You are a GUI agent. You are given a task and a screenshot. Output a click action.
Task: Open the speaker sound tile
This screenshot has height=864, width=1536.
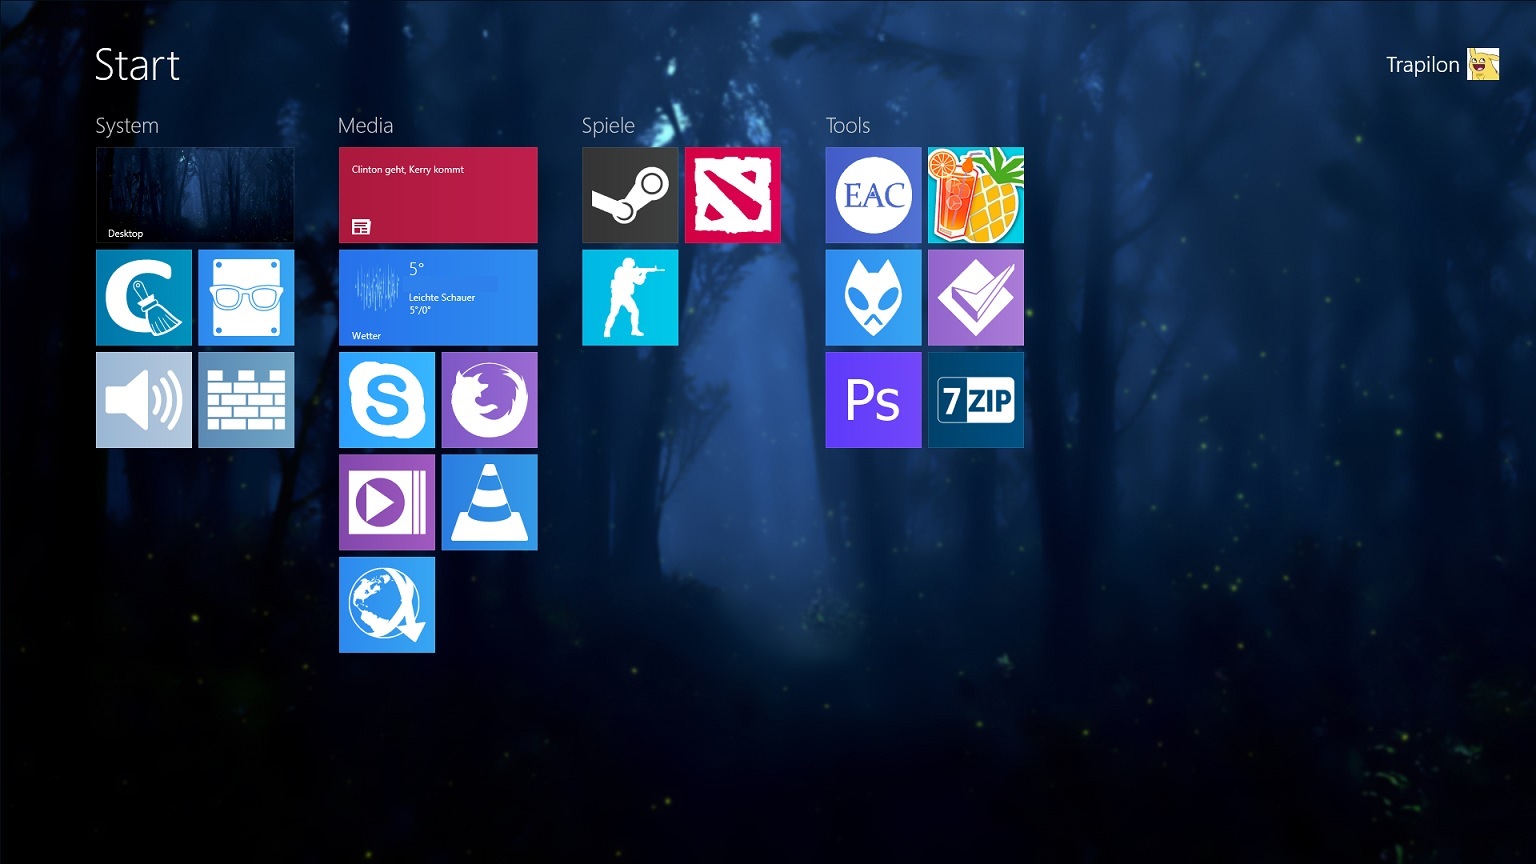point(144,400)
